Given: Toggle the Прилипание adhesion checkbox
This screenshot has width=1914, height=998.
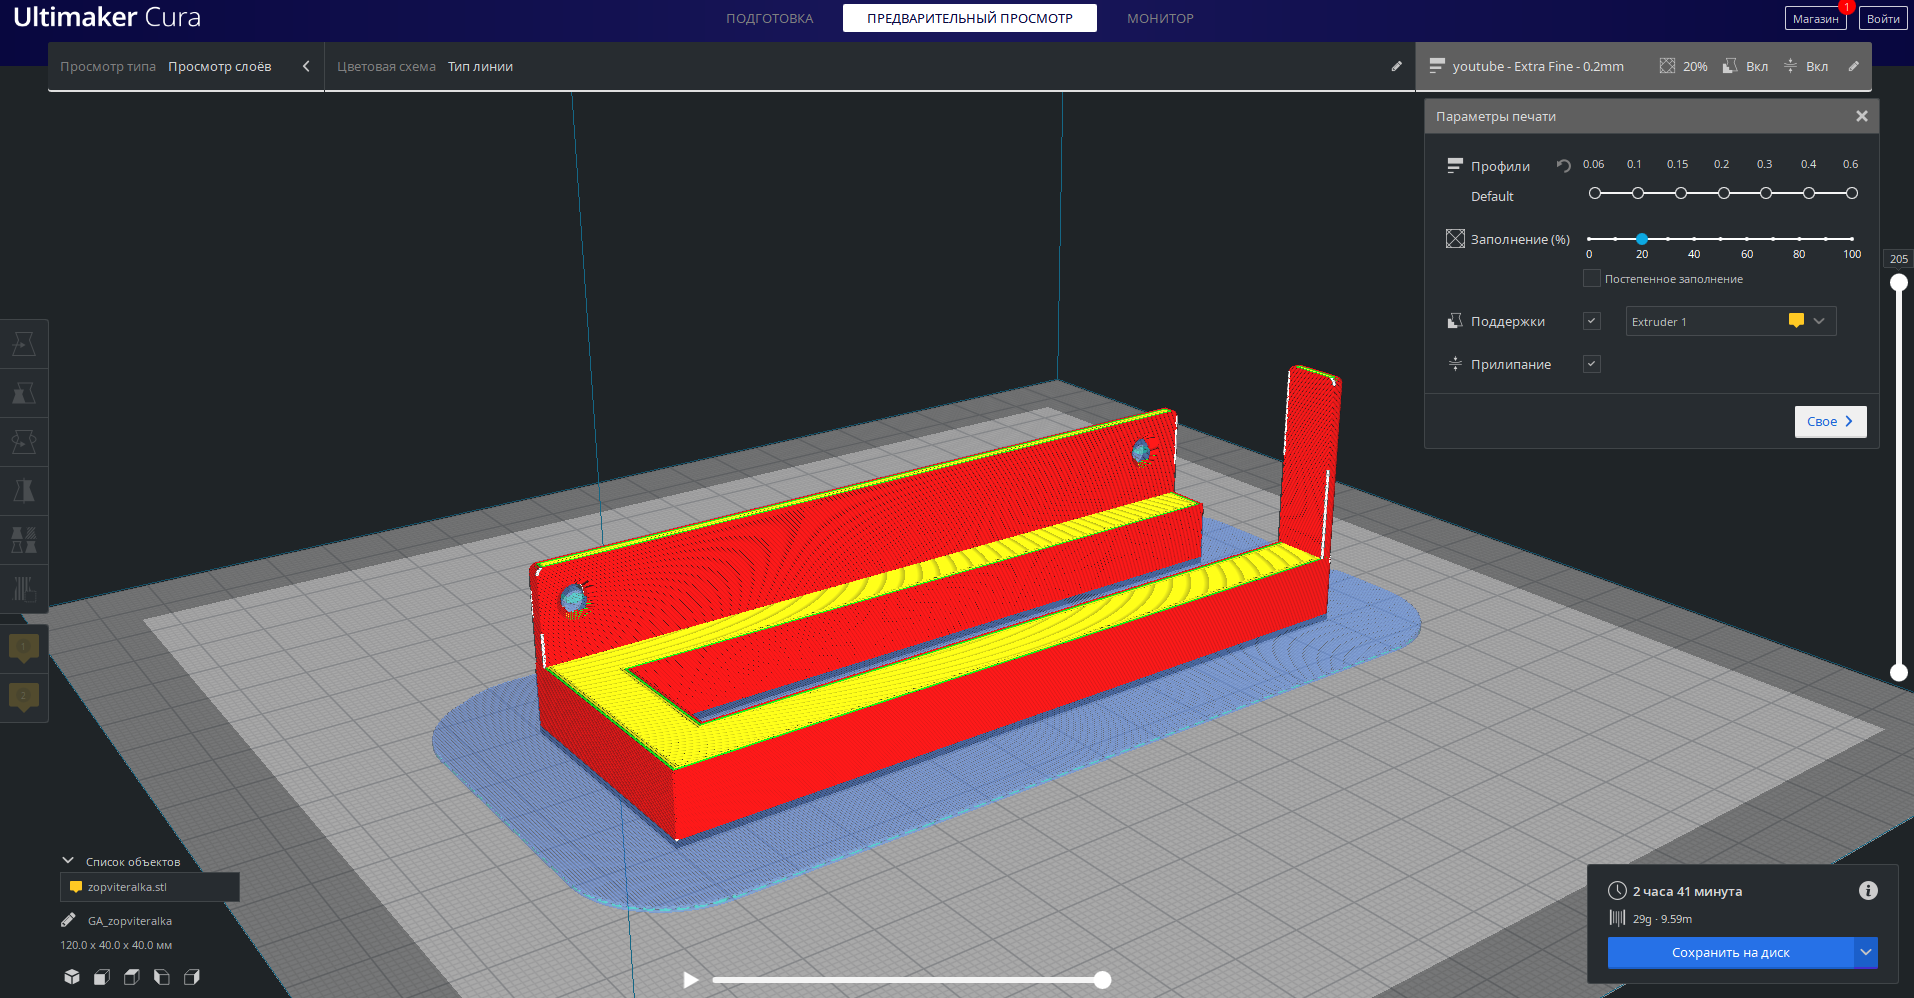Looking at the screenshot, I should pos(1592,364).
